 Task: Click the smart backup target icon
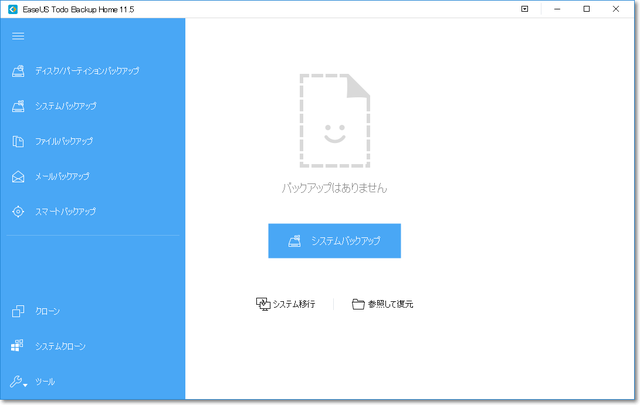point(18,212)
